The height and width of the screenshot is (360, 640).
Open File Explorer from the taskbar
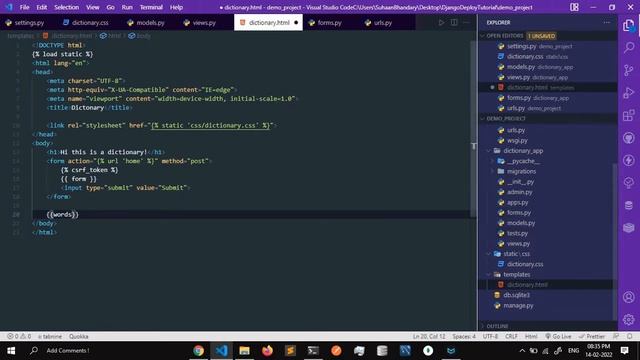[x=244, y=351]
